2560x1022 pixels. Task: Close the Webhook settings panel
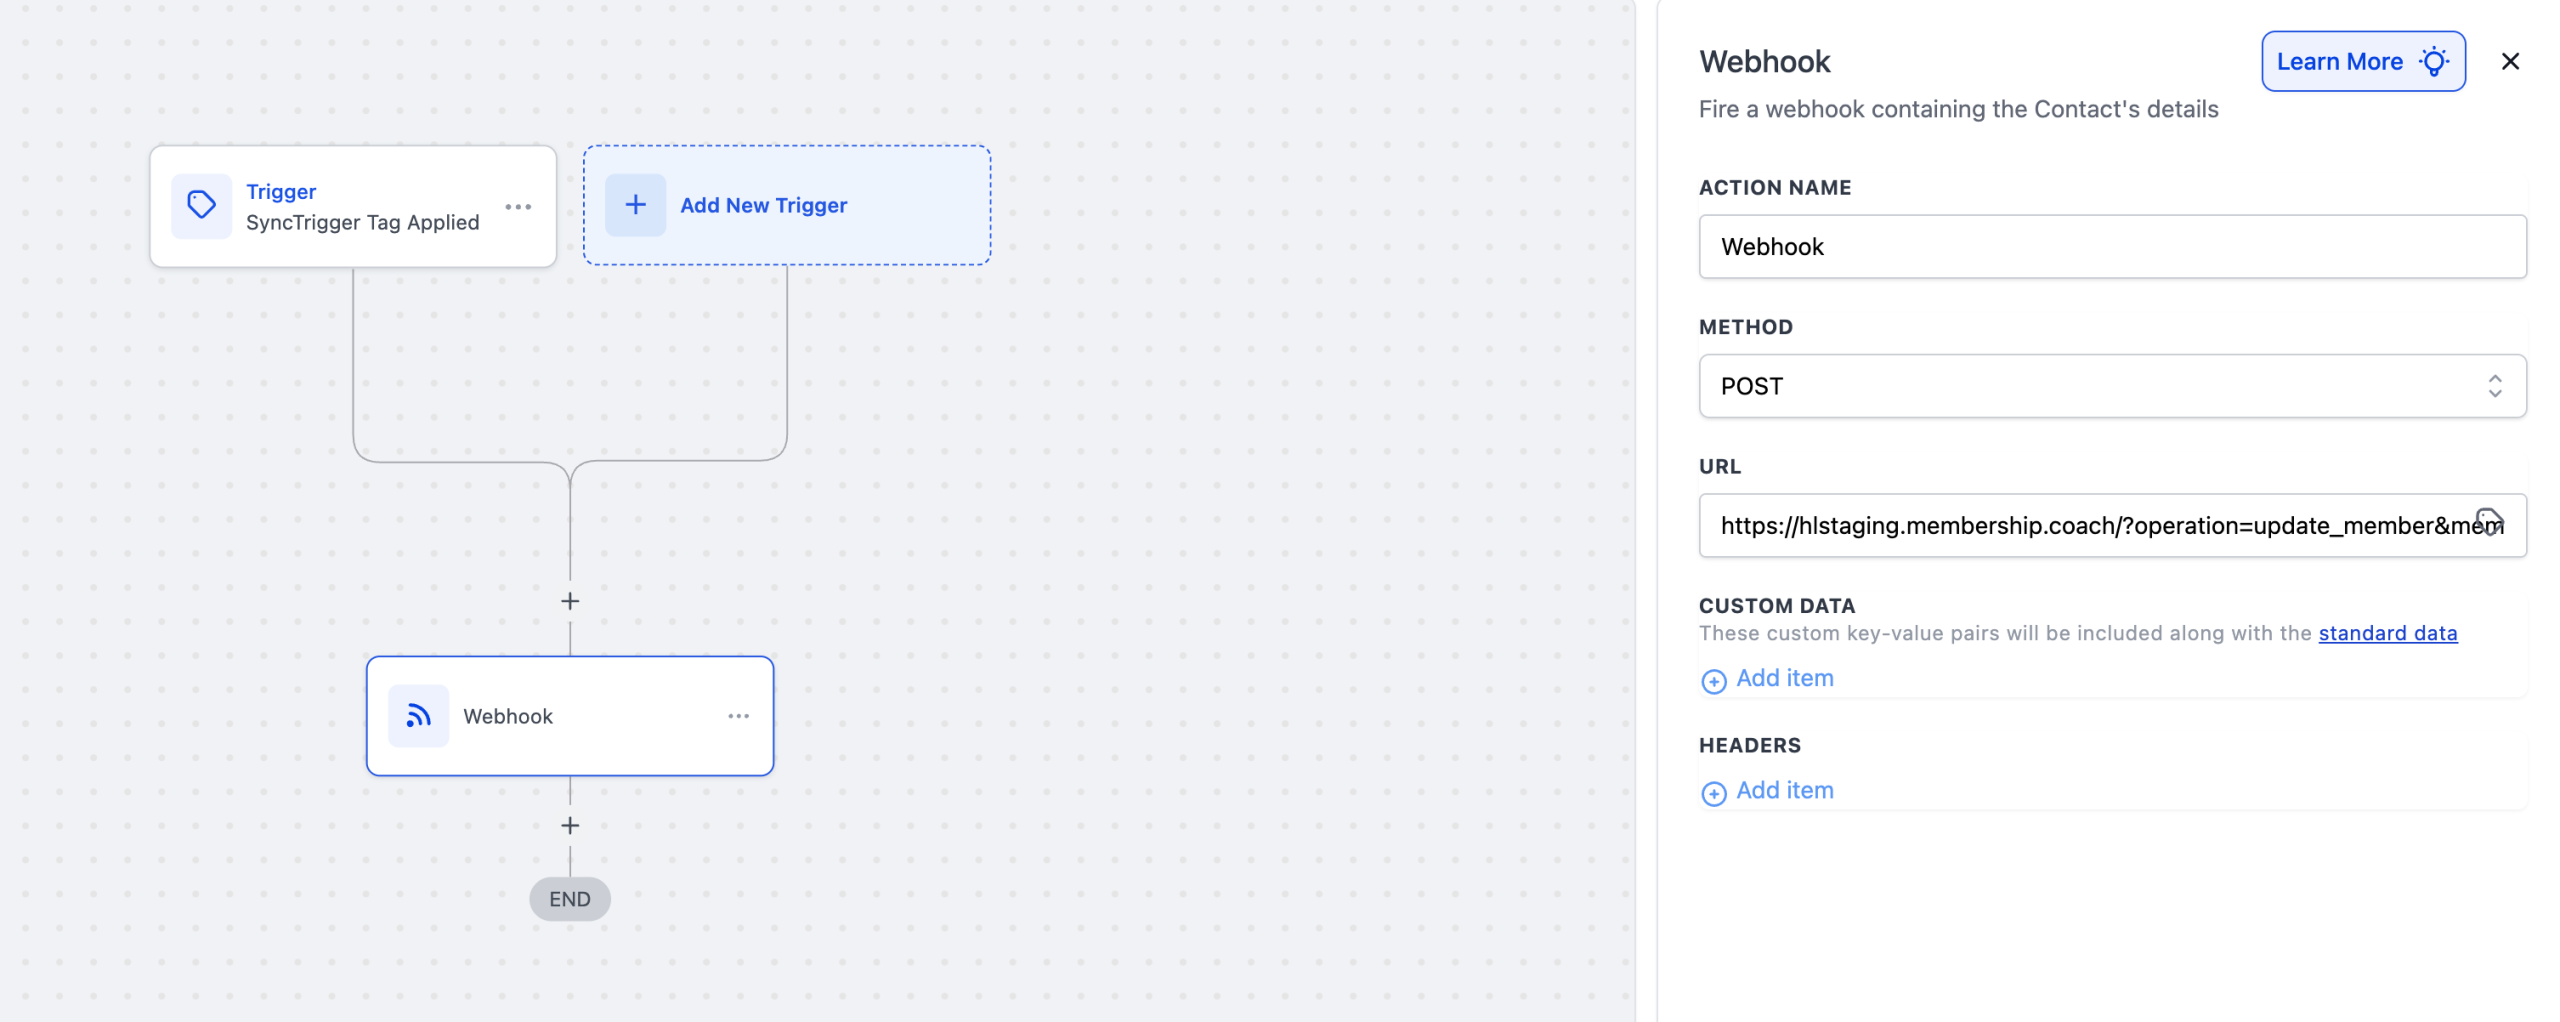(2509, 62)
